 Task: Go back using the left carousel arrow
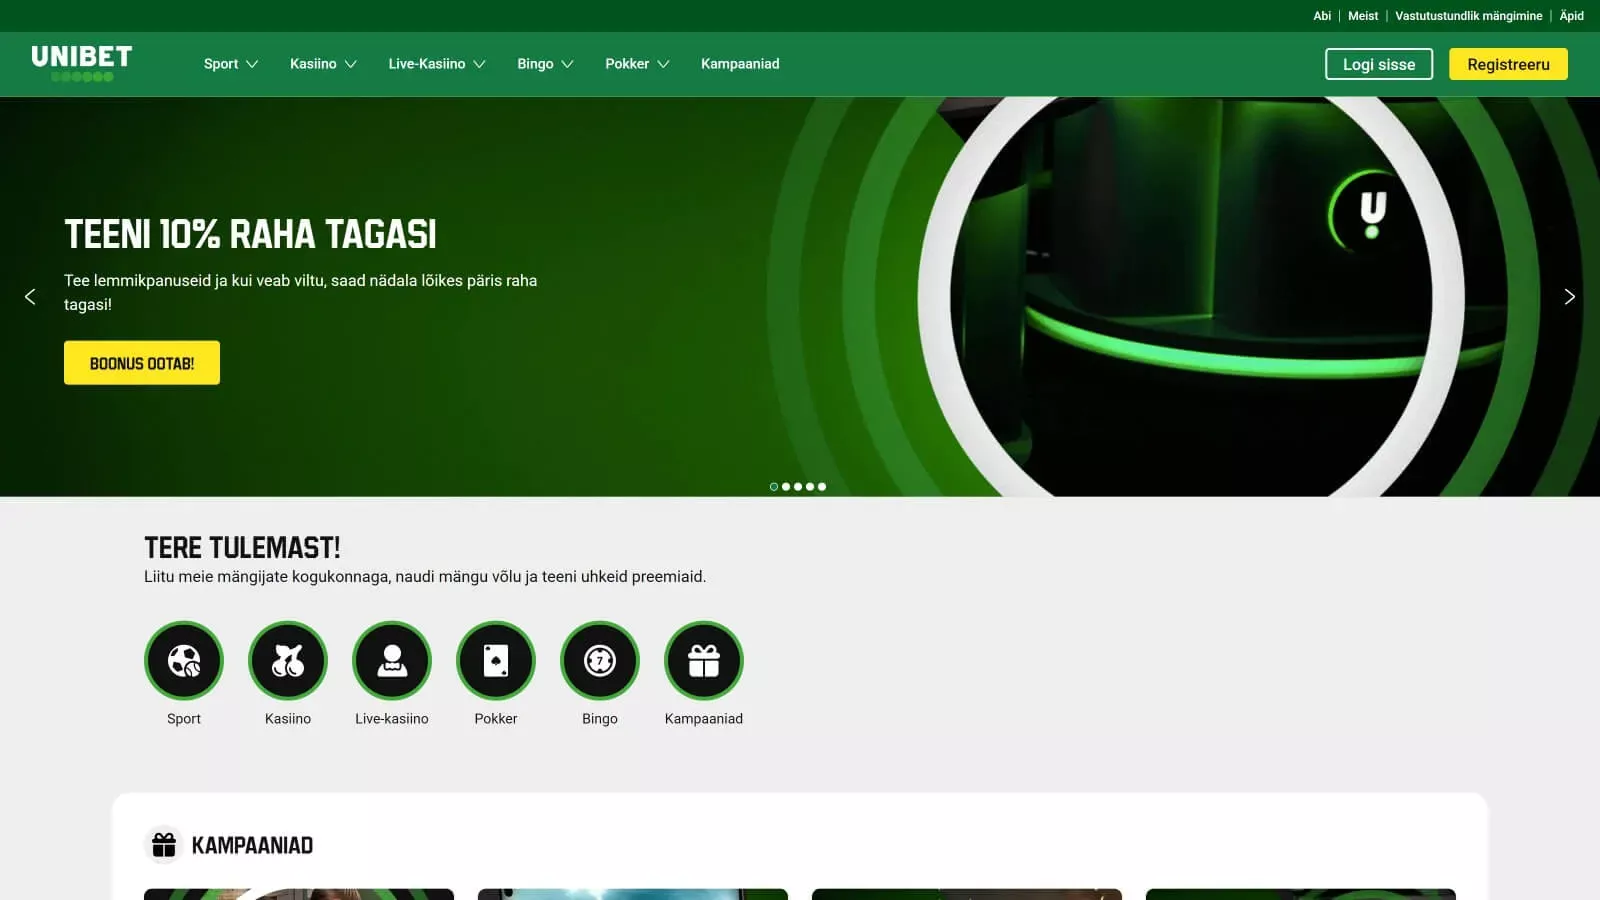click(30, 296)
